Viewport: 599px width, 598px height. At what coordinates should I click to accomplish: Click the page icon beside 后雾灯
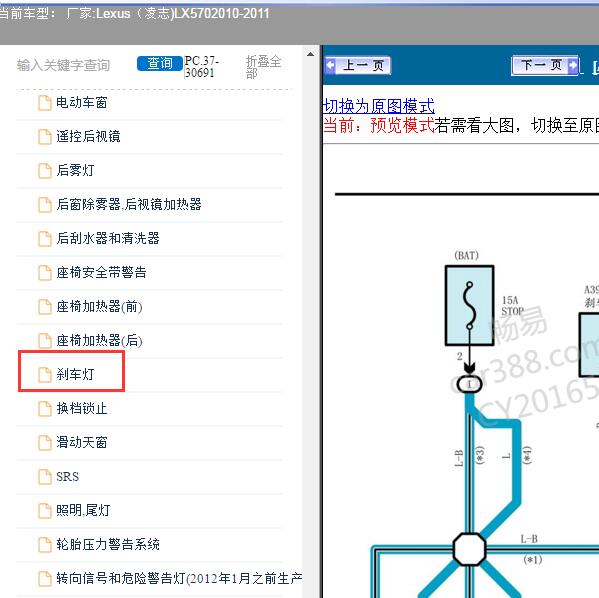pyautogui.click(x=45, y=171)
